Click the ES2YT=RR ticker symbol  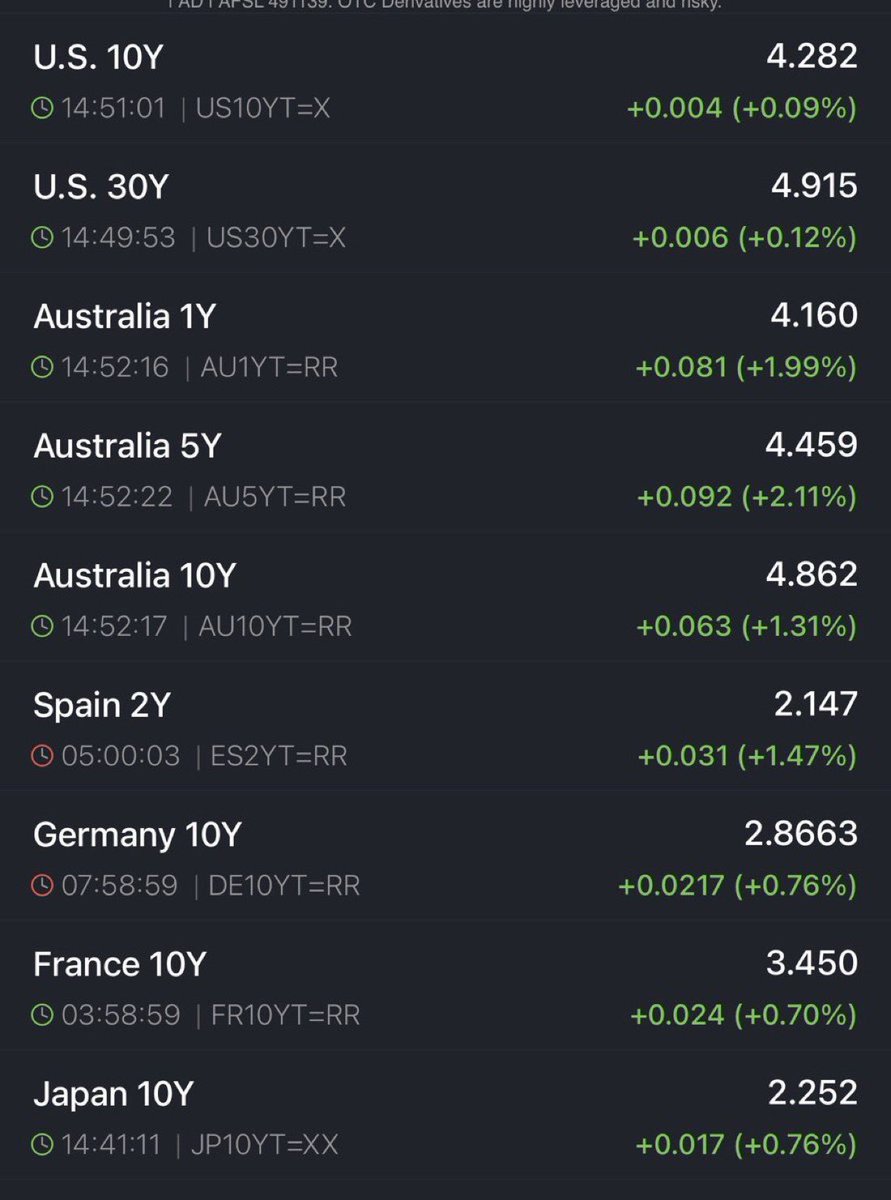(278, 756)
